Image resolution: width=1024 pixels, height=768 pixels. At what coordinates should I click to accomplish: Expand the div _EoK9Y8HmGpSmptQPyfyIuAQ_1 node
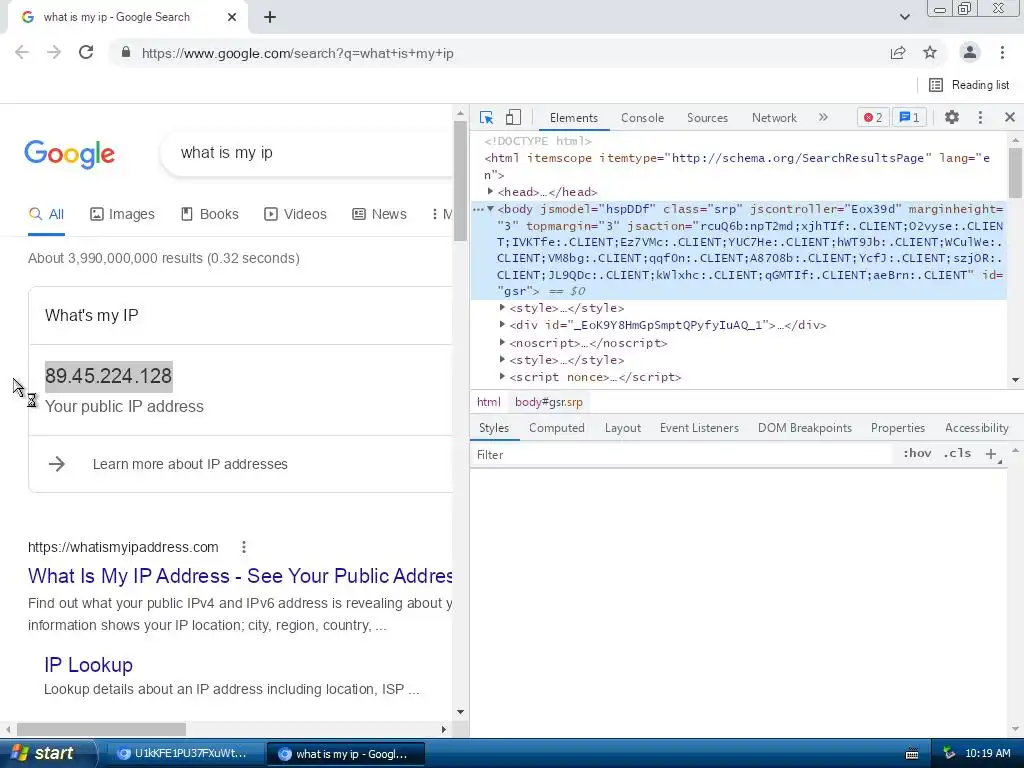click(x=502, y=324)
